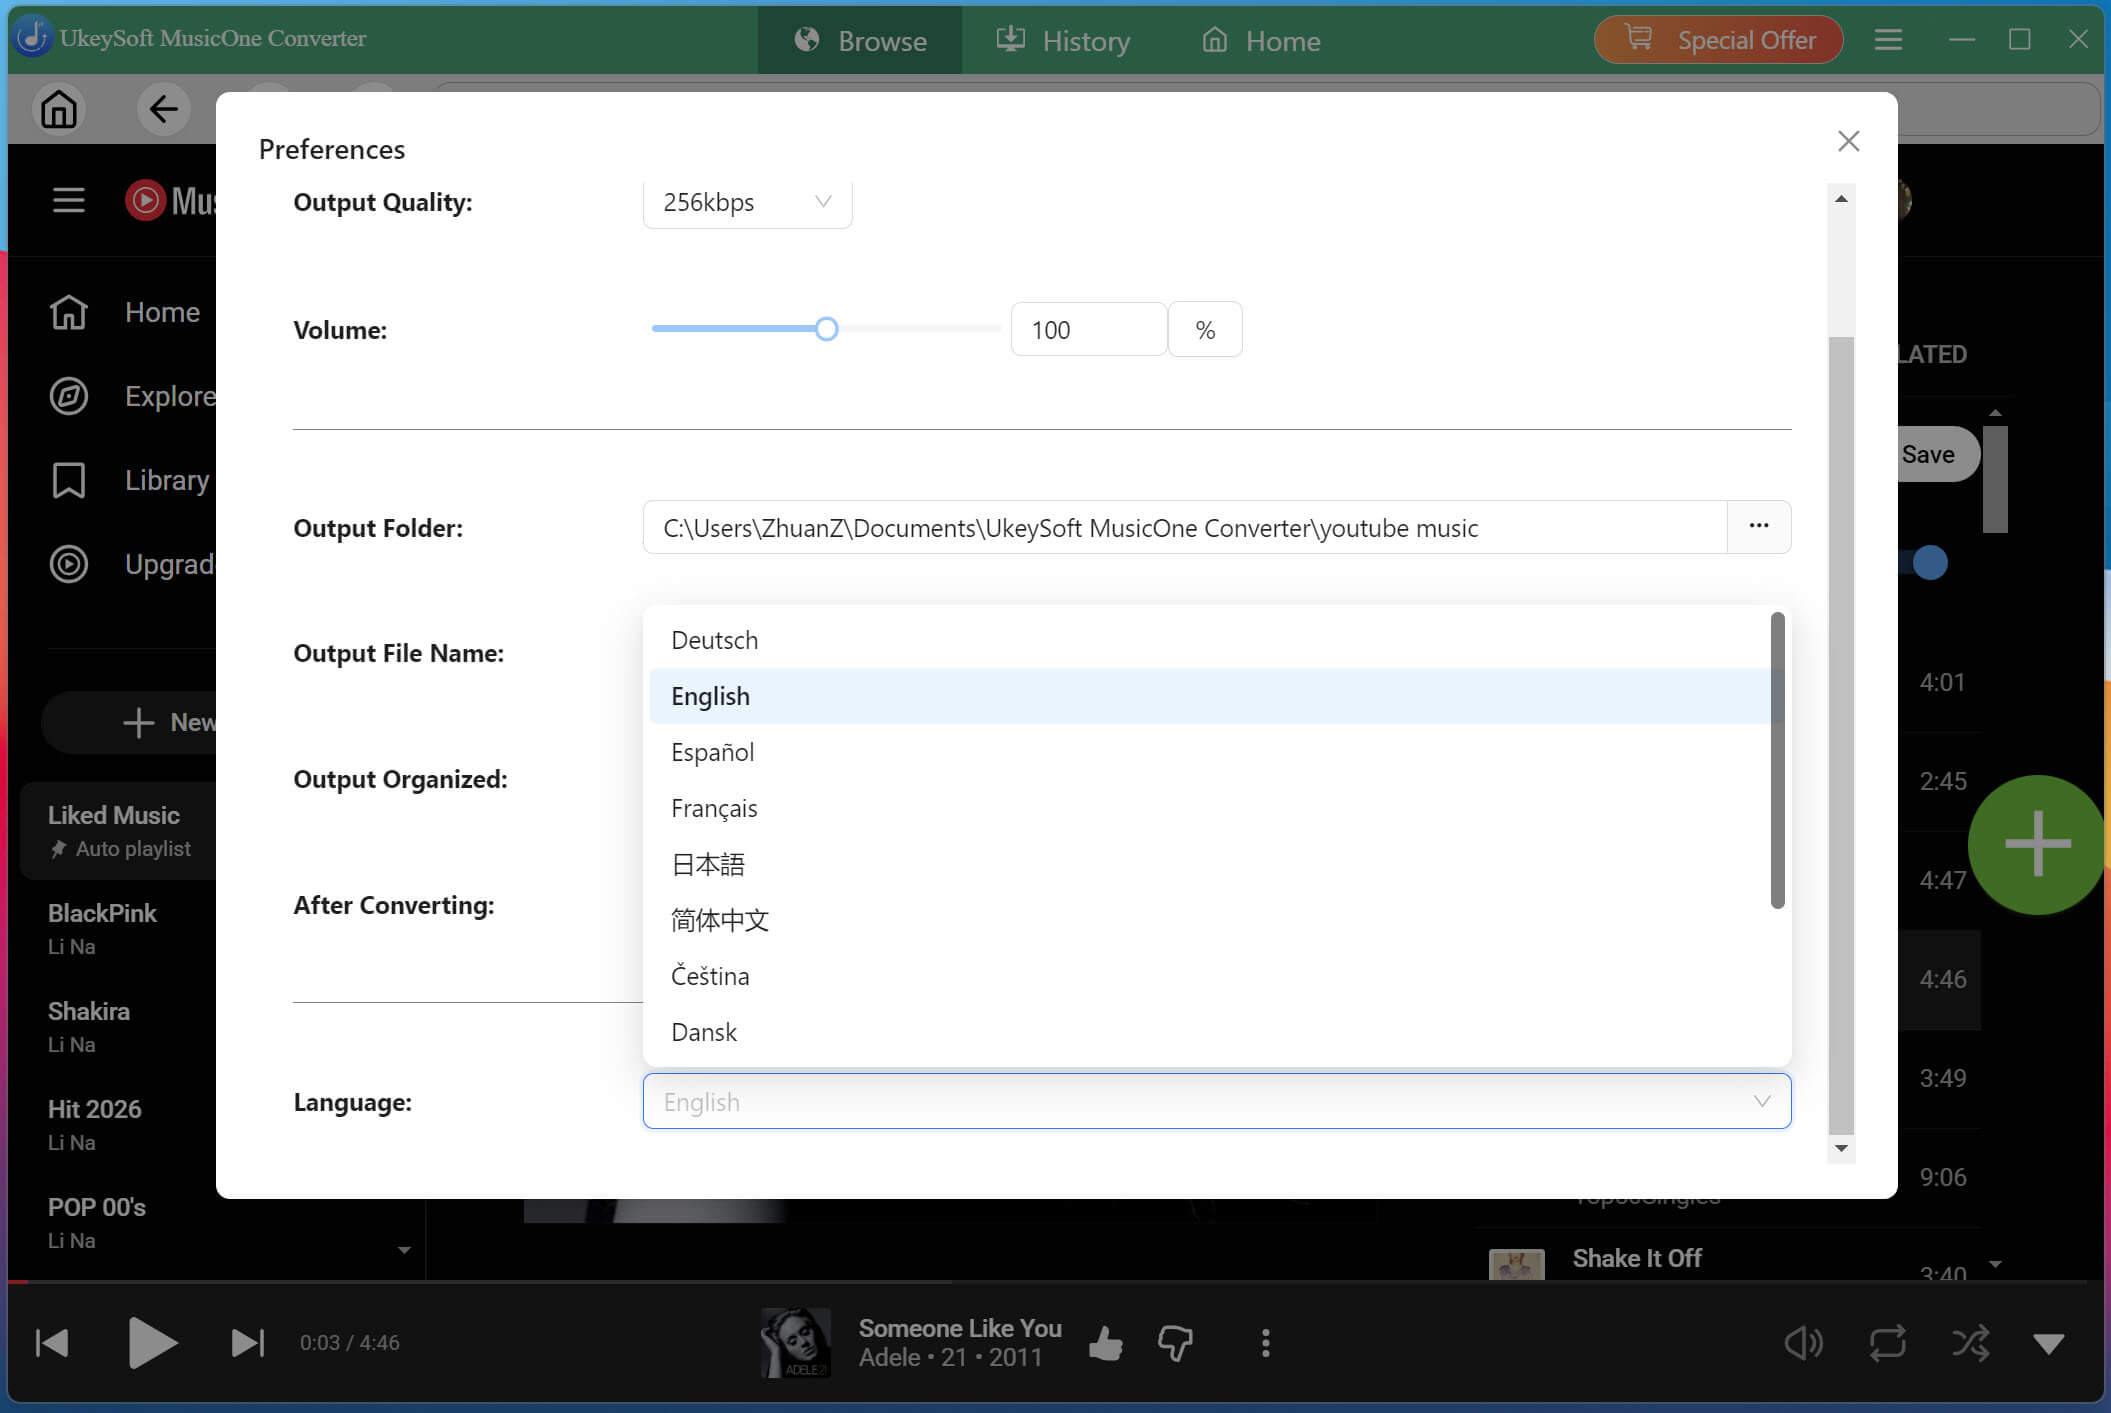Viewport: 2111px width, 1413px height.
Task: Click the green add-to-list plus button
Action: tap(2037, 844)
